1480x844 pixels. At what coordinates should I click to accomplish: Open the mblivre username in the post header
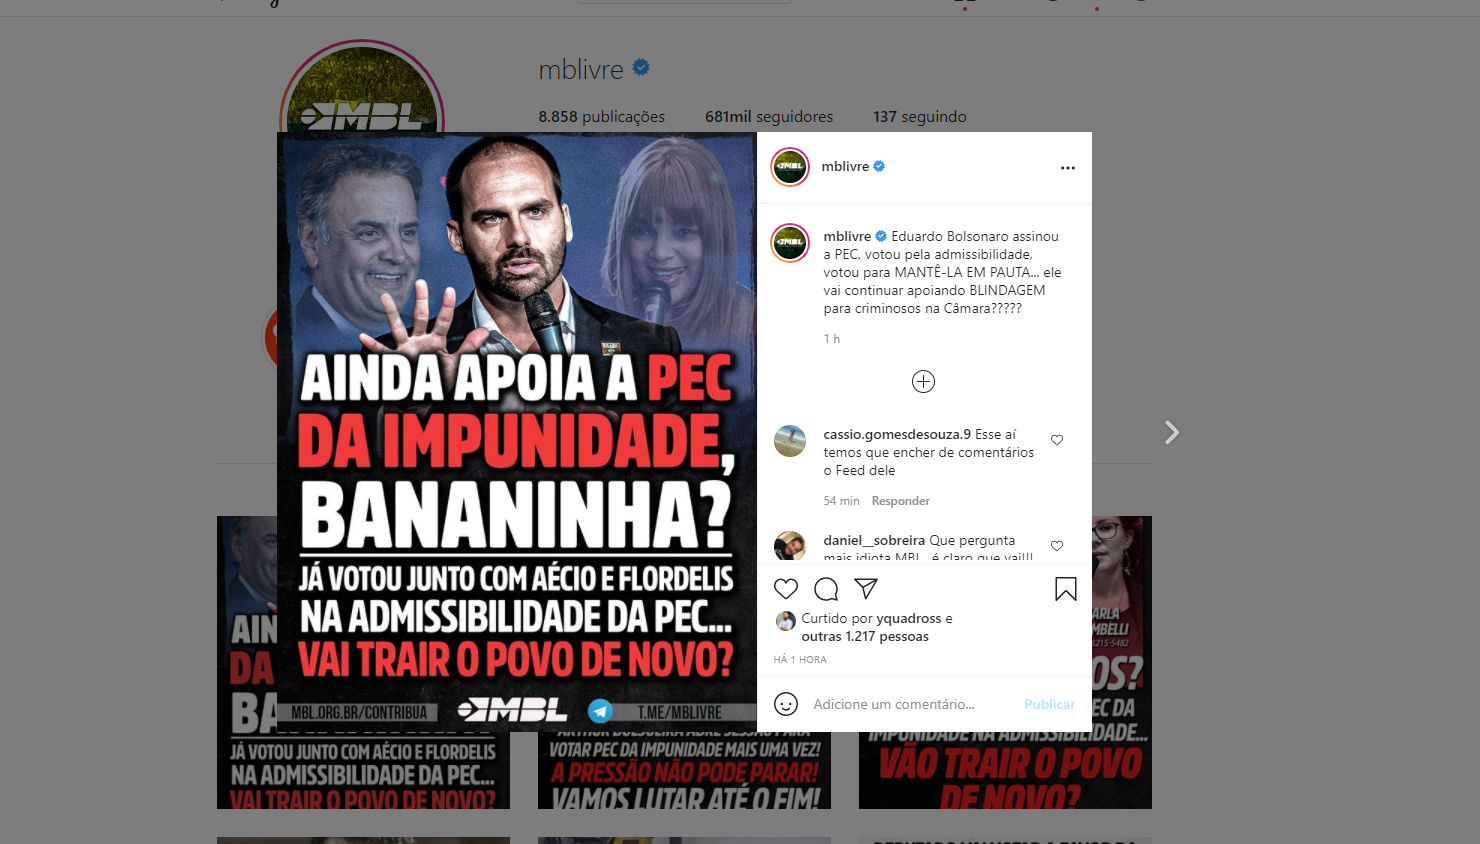[x=845, y=166]
